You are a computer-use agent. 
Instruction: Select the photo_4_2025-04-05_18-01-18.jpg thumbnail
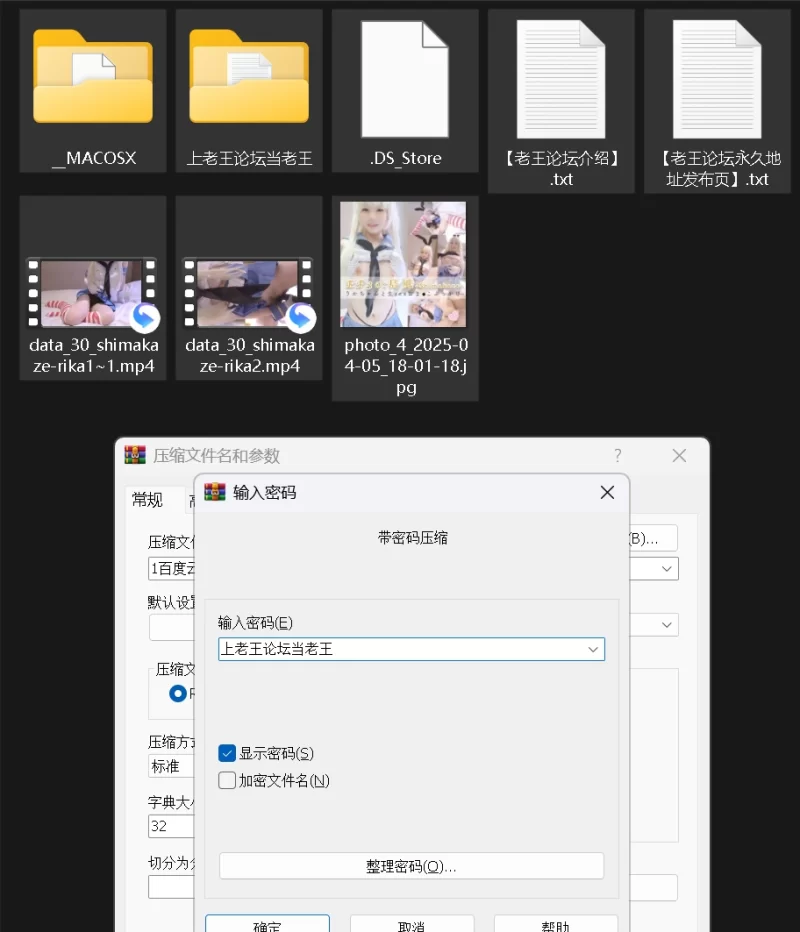[x=403, y=264]
